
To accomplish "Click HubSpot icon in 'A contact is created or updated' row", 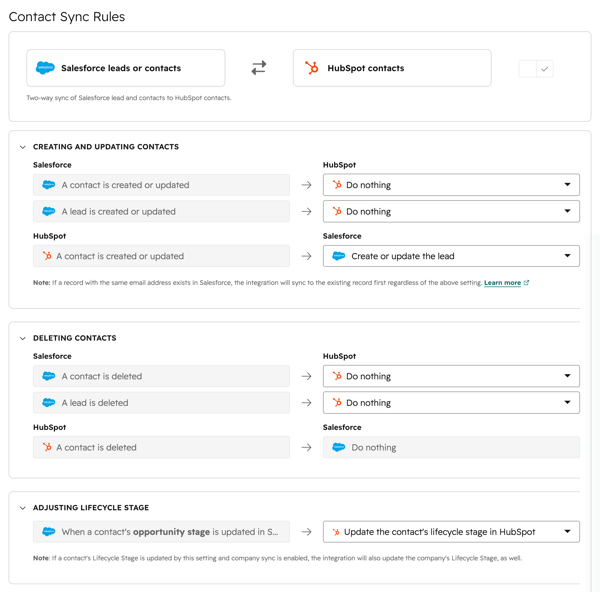I will [47, 256].
